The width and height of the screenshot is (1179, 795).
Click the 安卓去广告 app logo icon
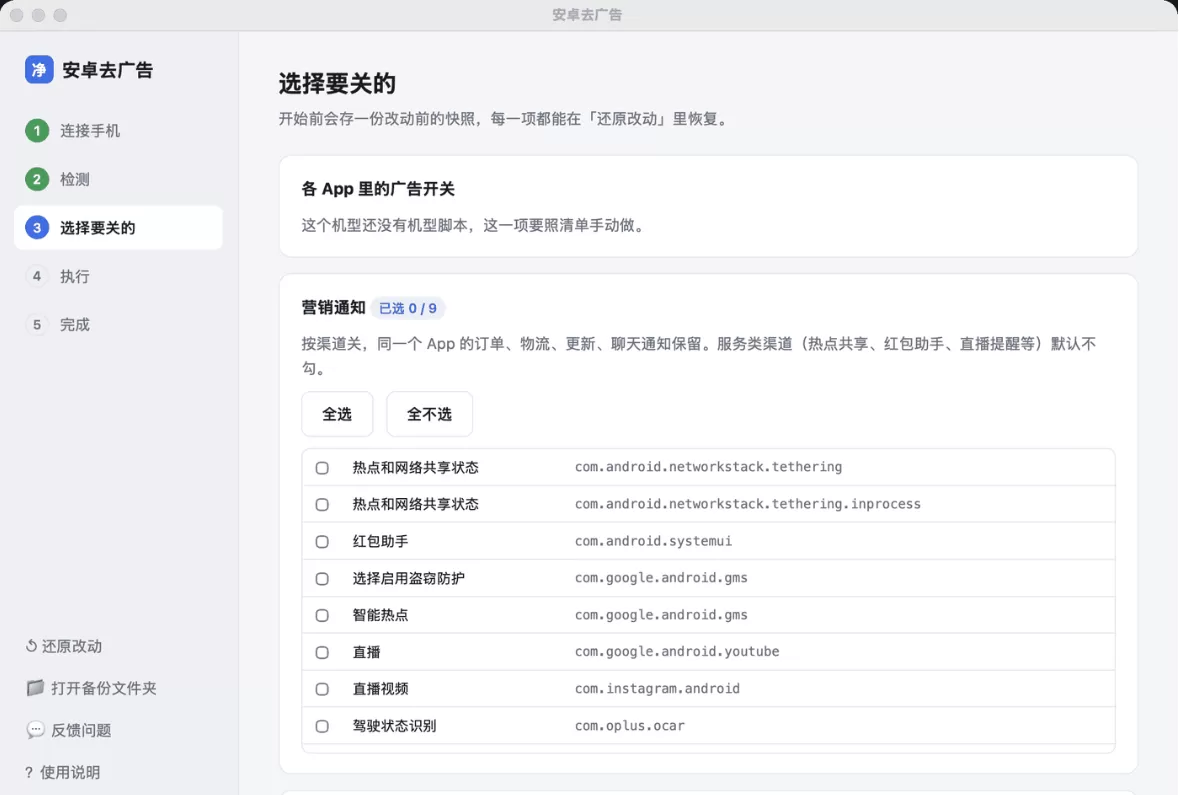(39, 70)
